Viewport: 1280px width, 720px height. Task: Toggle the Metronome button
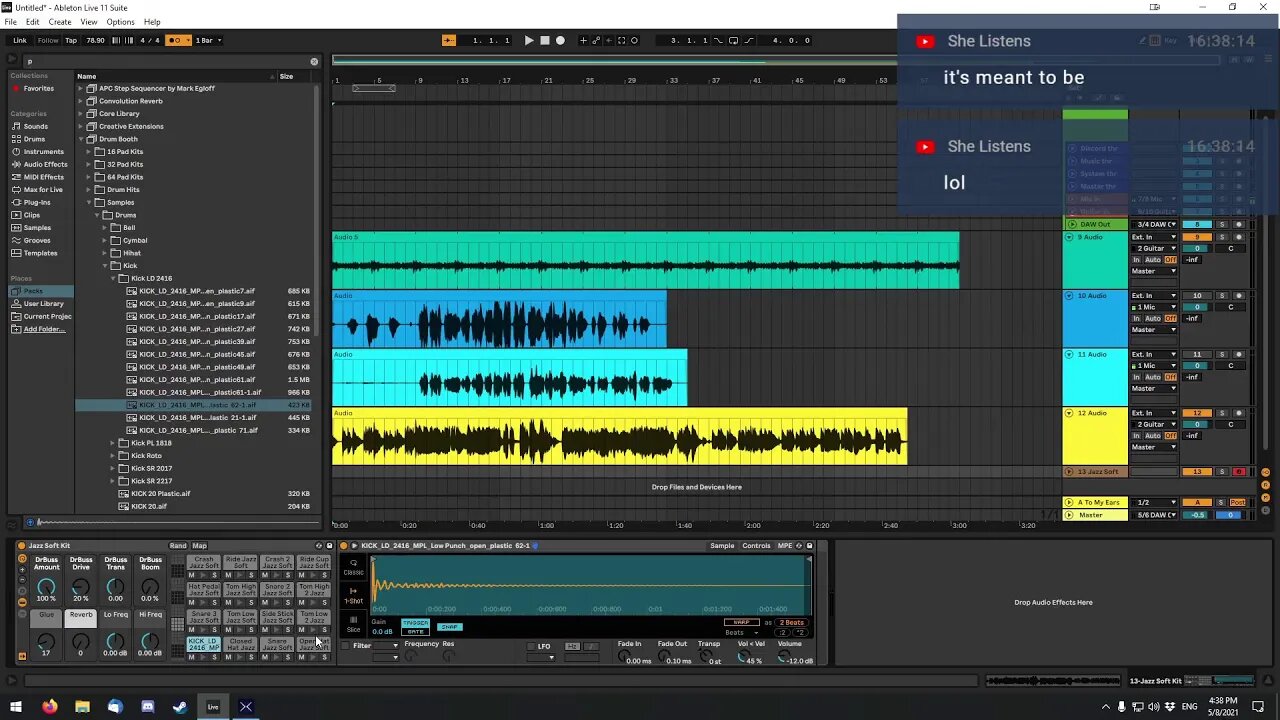pyautogui.click(x=178, y=40)
